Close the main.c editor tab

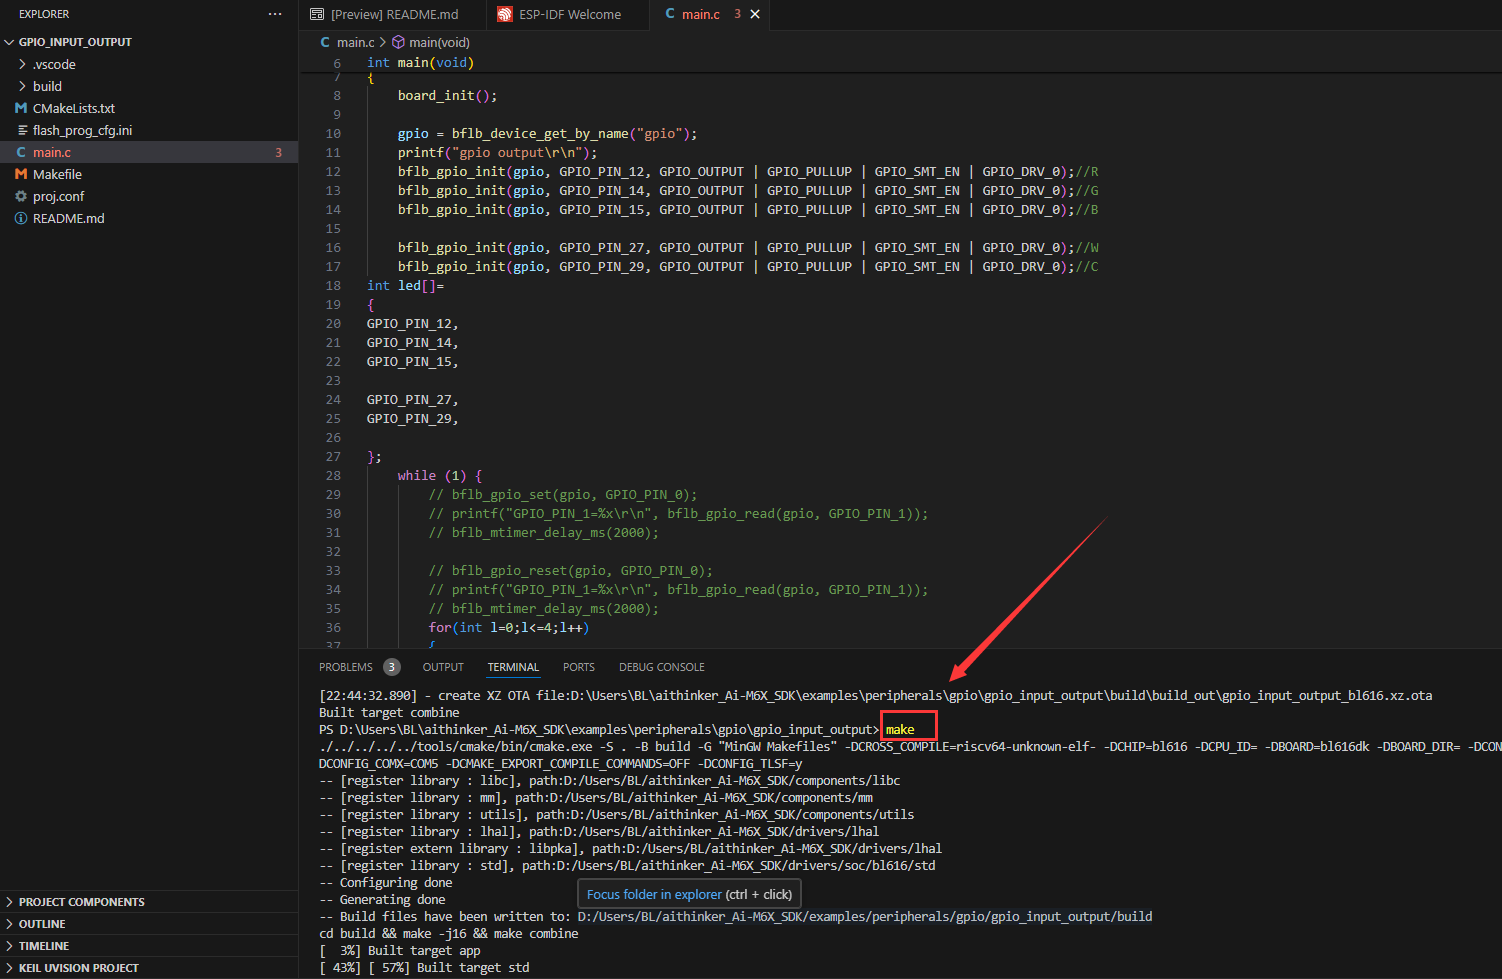(x=755, y=14)
